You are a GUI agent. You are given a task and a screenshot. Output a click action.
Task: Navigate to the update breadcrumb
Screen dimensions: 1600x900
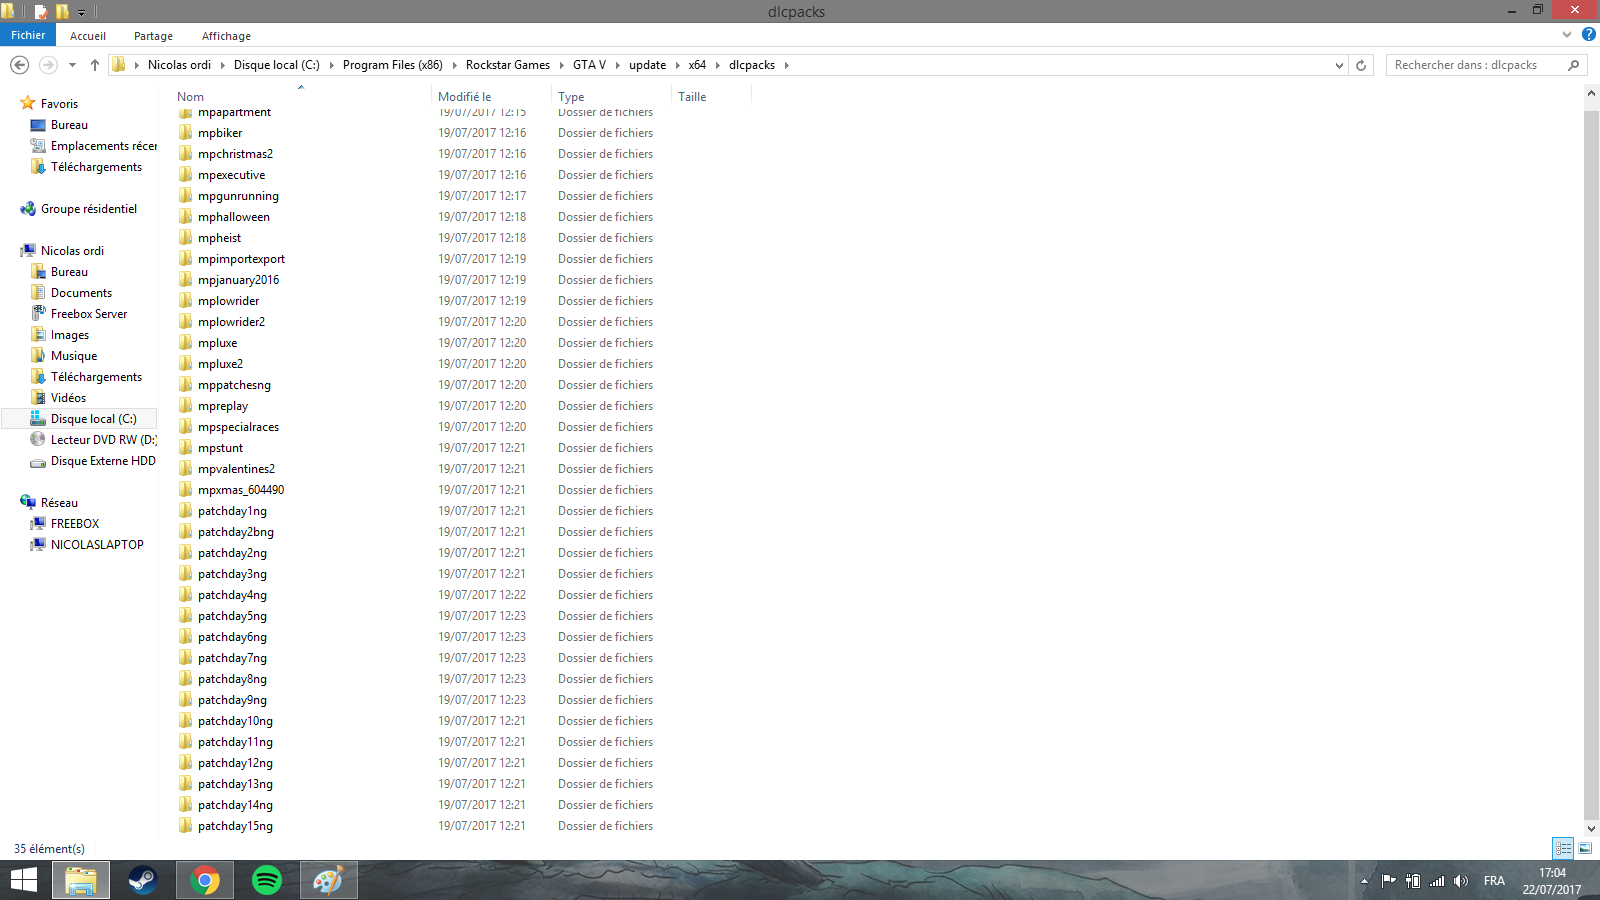point(647,65)
